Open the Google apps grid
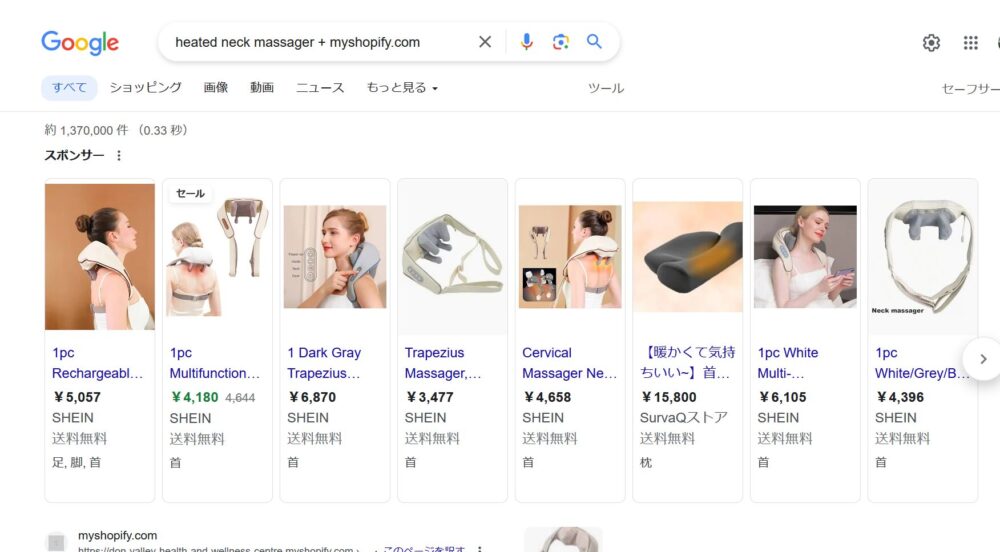1000x552 pixels. (x=970, y=42)
